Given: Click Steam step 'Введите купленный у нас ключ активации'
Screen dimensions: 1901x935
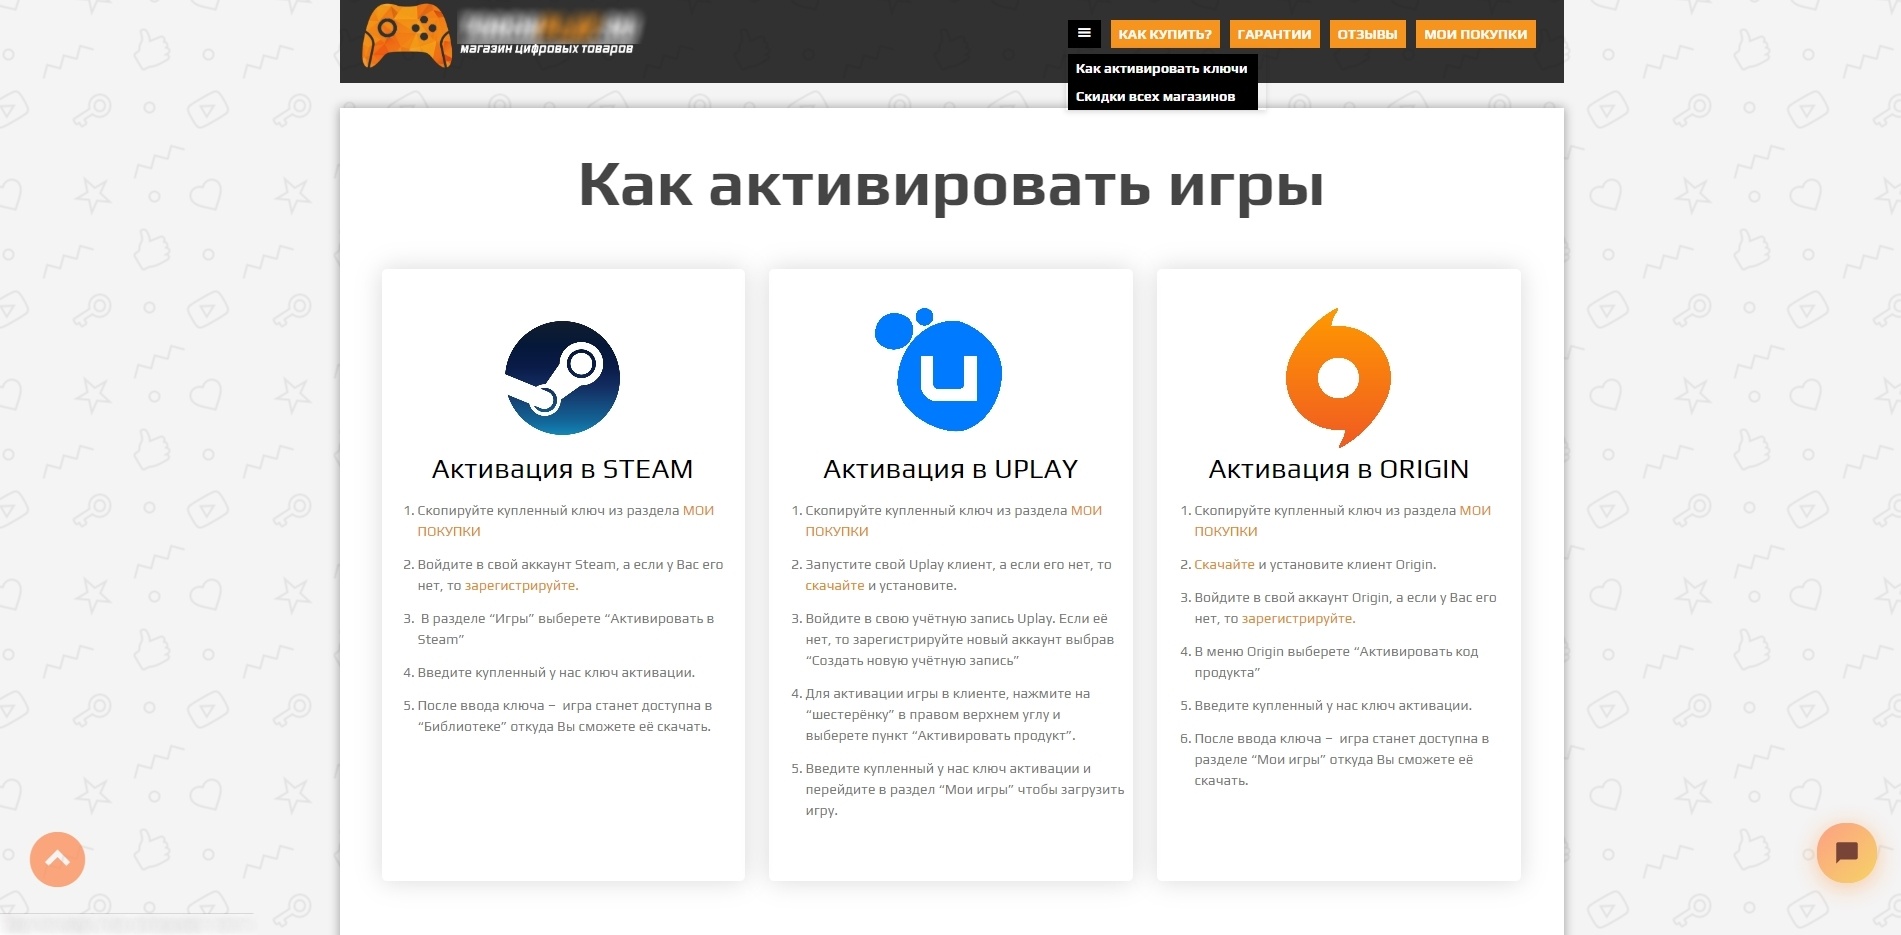Looking at the screenshot, I should coord(556,673).
